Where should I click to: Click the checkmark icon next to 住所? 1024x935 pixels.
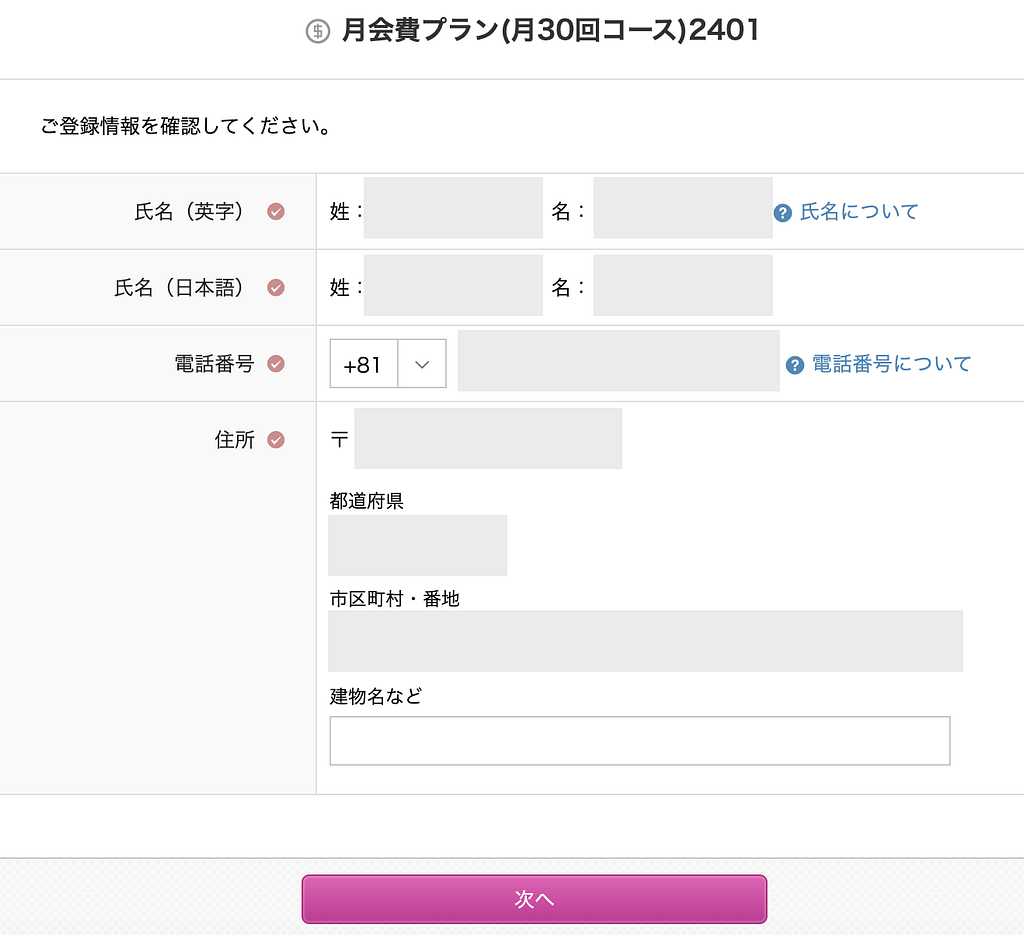276,440
